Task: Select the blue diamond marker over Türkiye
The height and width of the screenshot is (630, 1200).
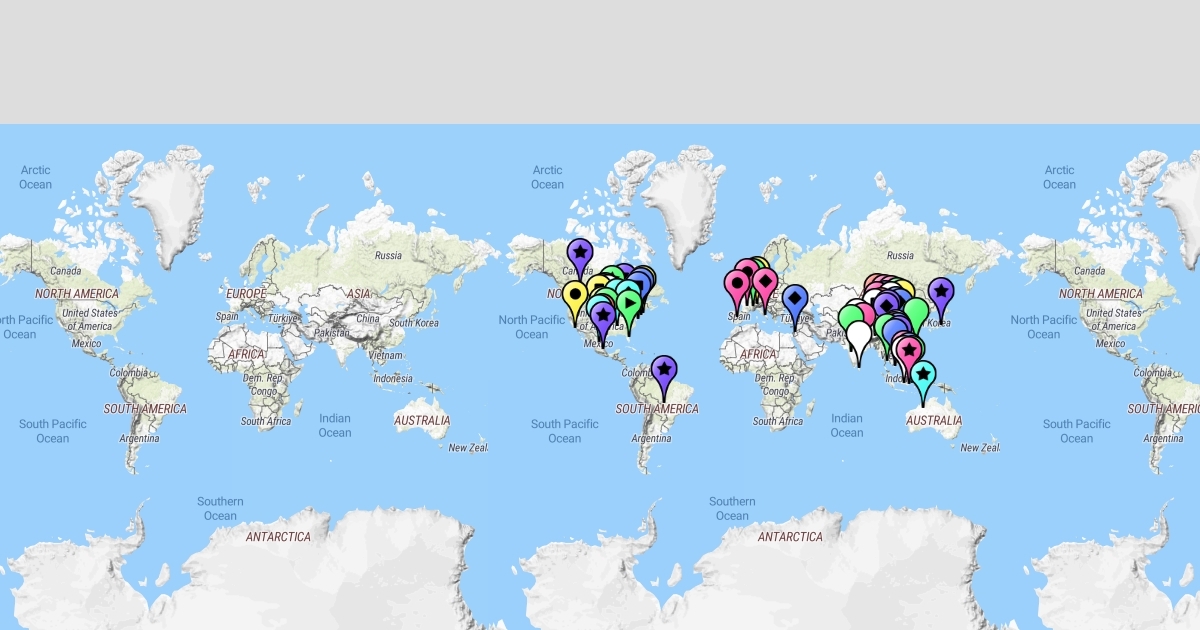Action: click(x=795, y=298)
